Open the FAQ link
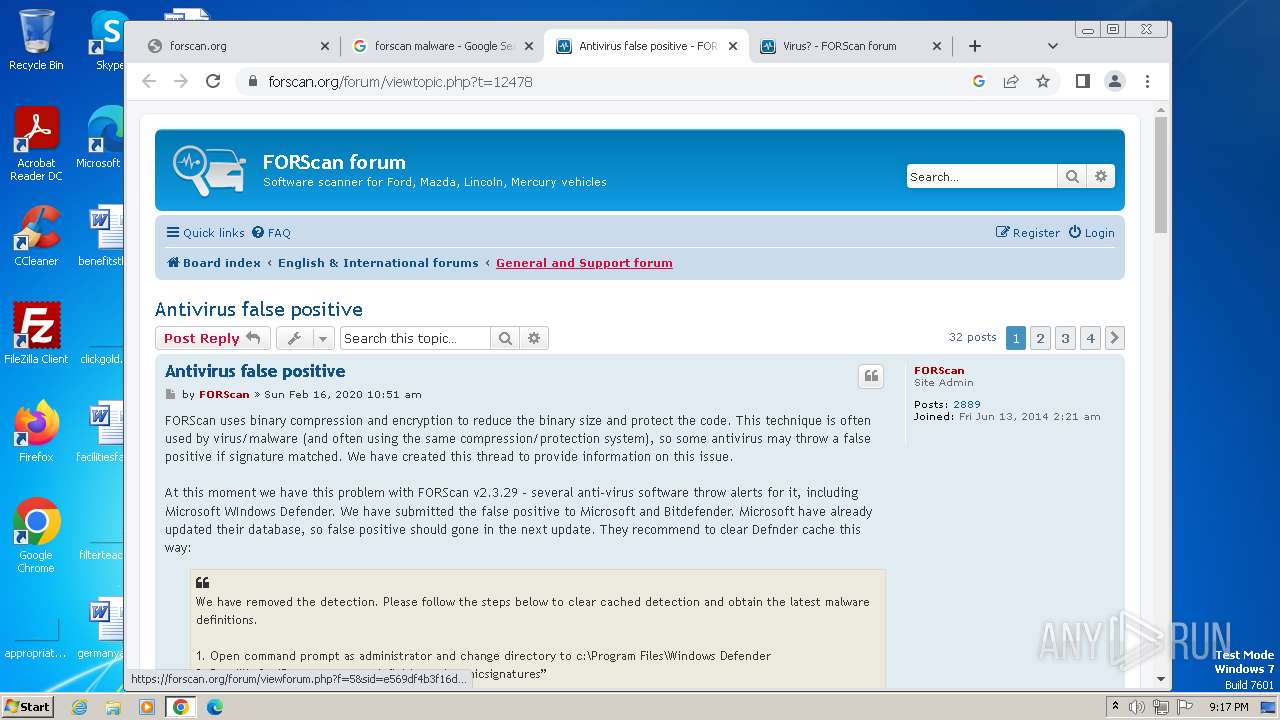The image size is (1280, 720). click(271, 232)
